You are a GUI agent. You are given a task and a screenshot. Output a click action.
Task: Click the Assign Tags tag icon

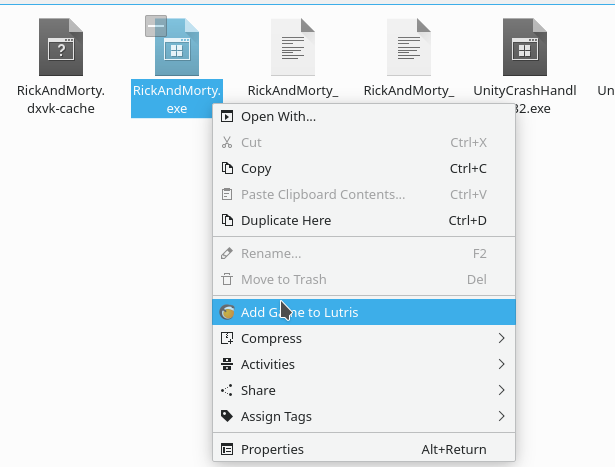tap(227, 416)
